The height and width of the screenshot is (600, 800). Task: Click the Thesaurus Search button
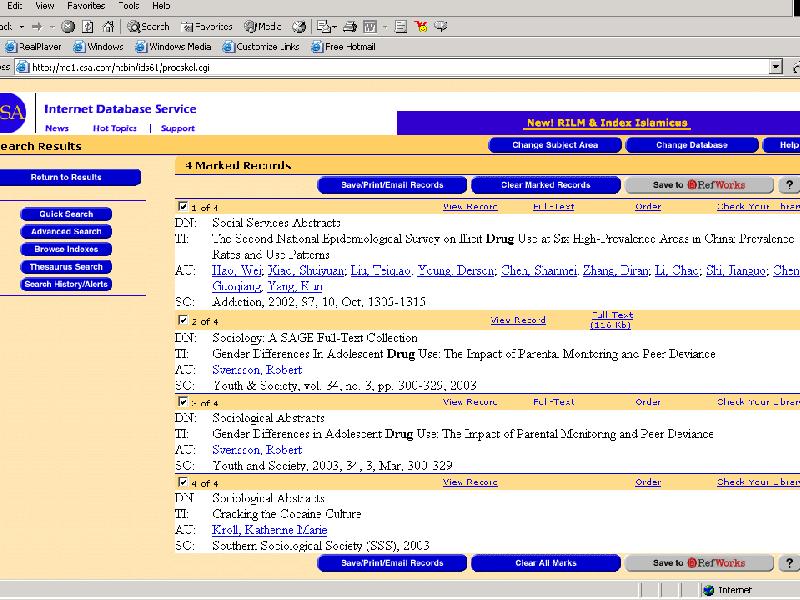66,267
